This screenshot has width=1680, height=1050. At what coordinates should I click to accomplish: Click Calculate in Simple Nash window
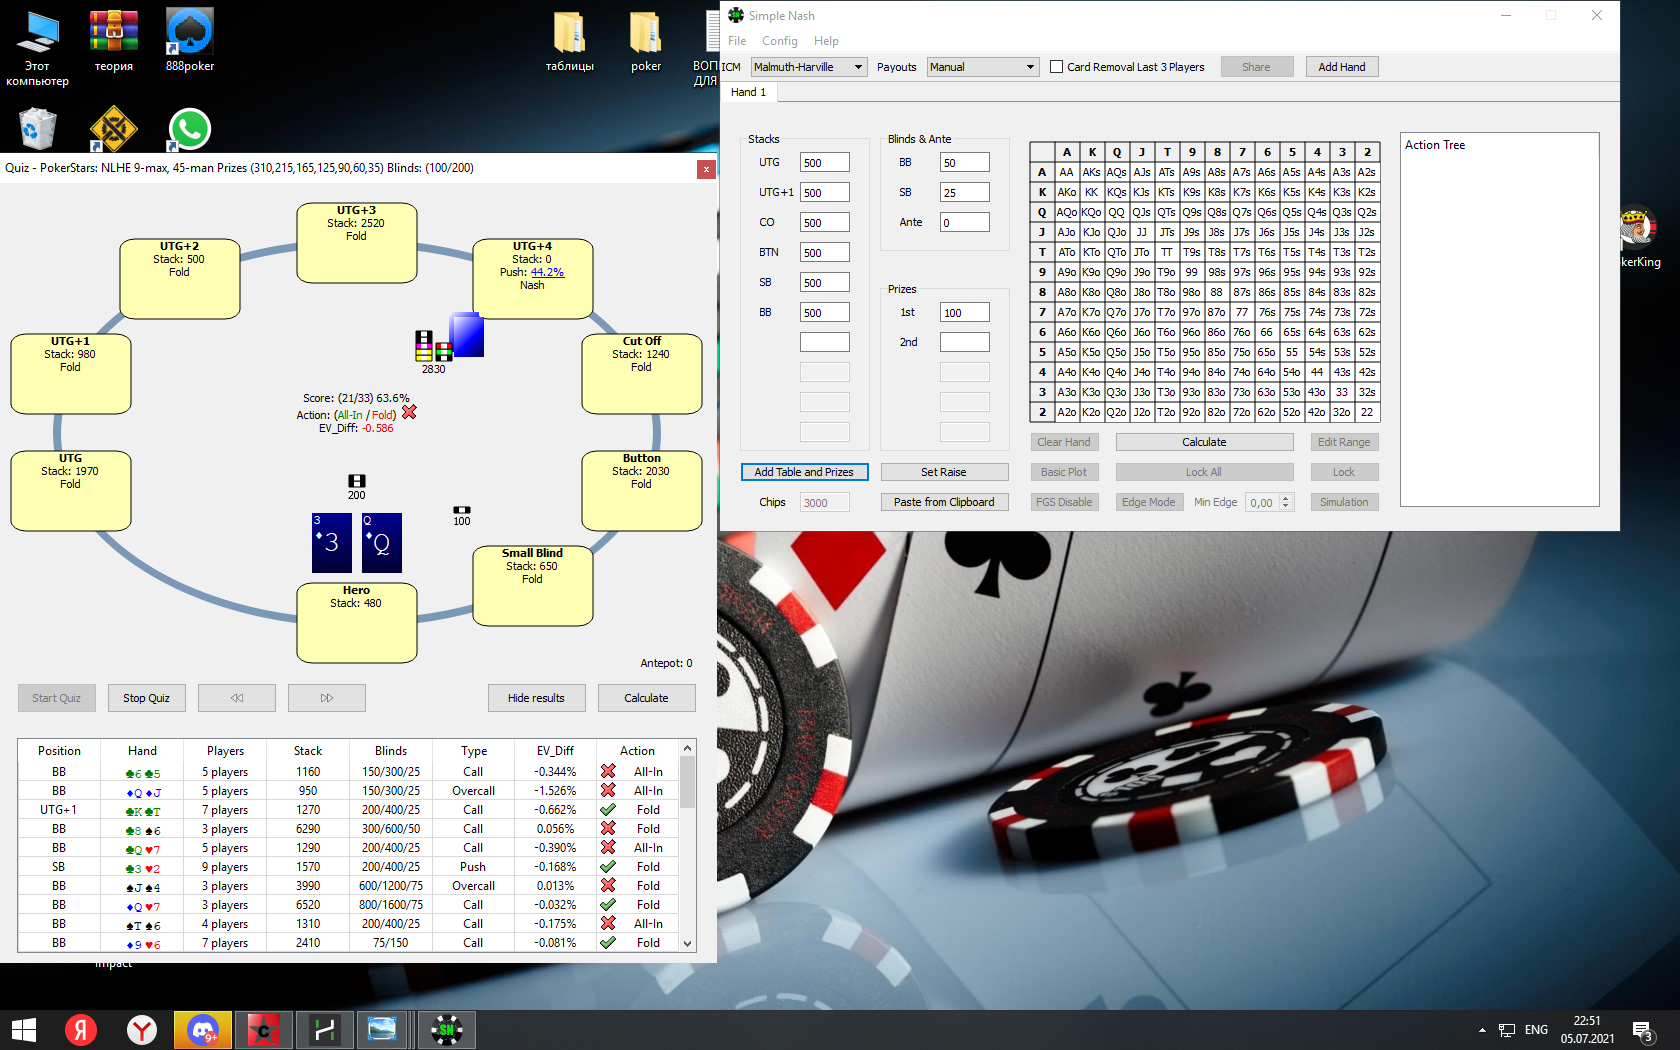(1204, 442)
